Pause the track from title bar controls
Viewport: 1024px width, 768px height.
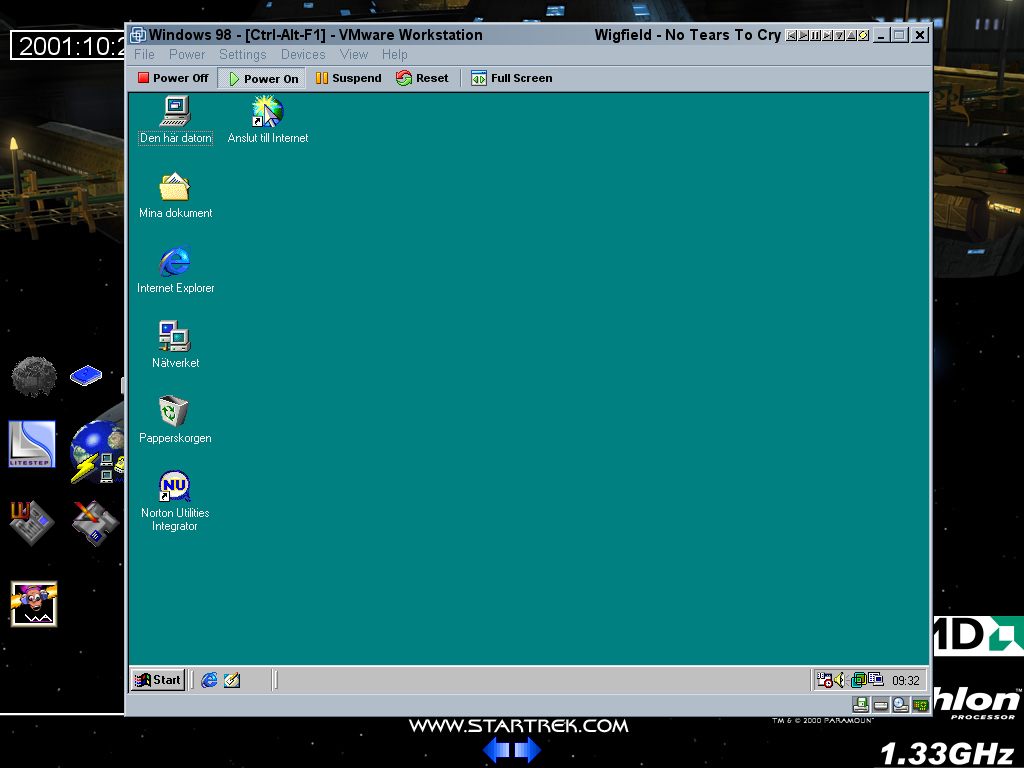[x=815, y=35]
